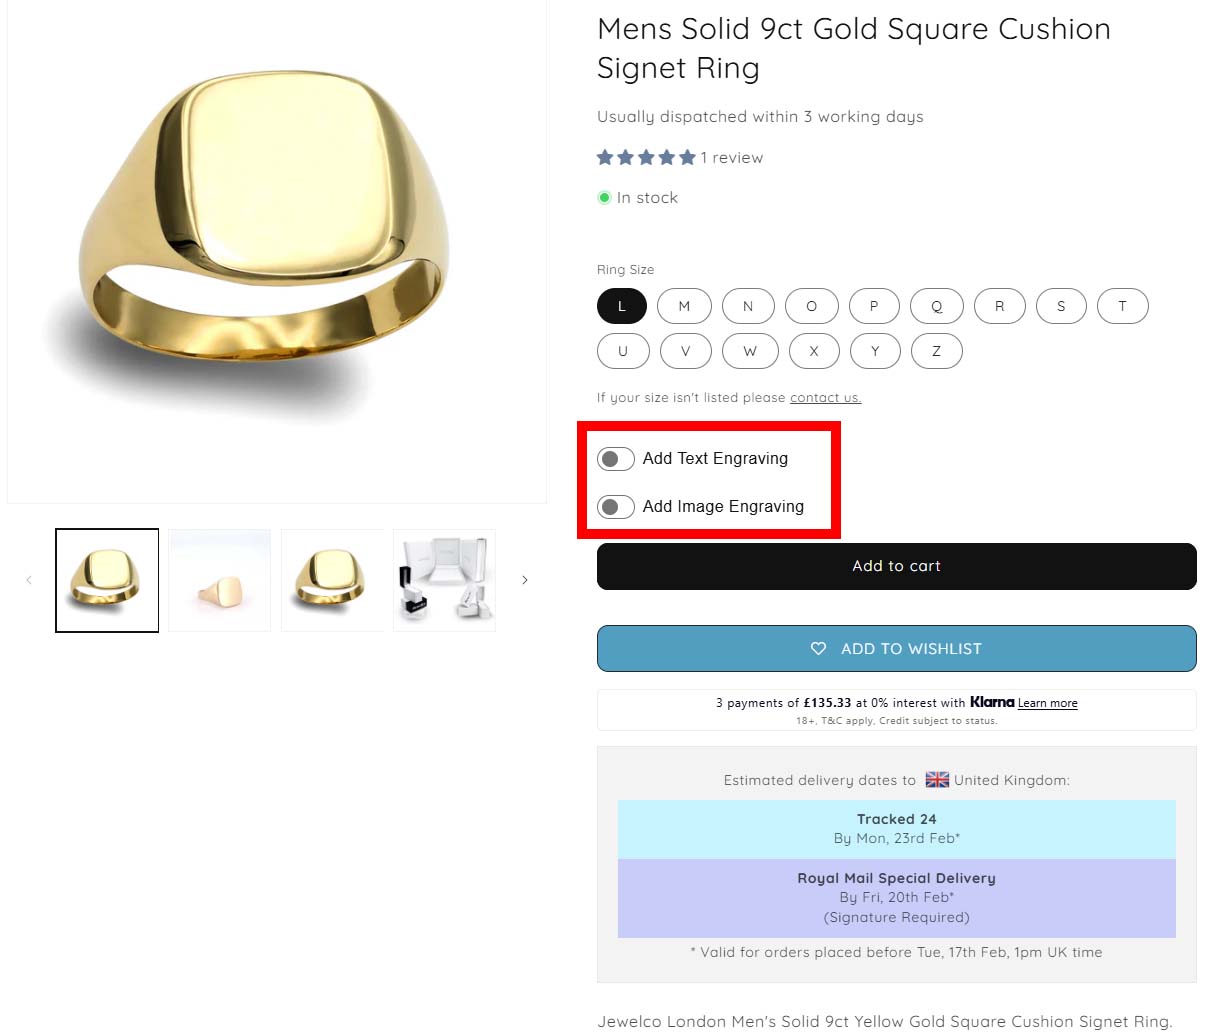The image size is (1226, 1032).
Task: Open Klarna Learn more link
Action: [1047, 703]
